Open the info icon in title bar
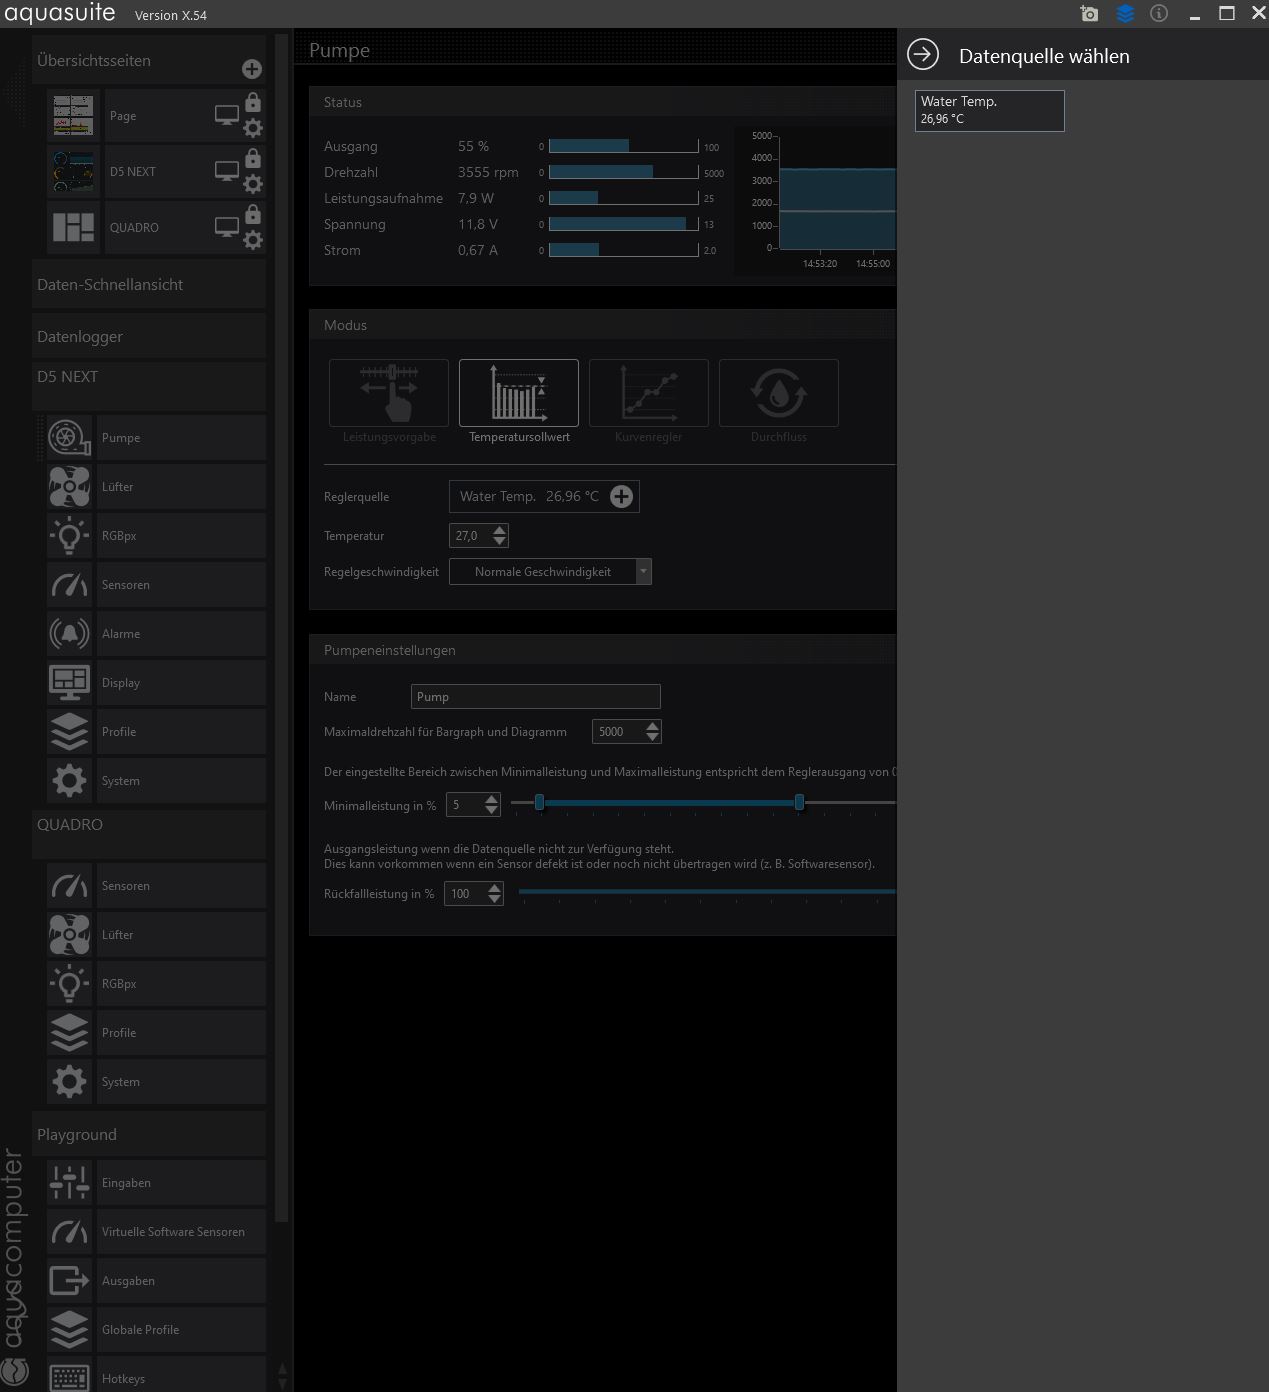Image resolution: width=1269 pixels, height=1392 pixels. click(1159, 14)
